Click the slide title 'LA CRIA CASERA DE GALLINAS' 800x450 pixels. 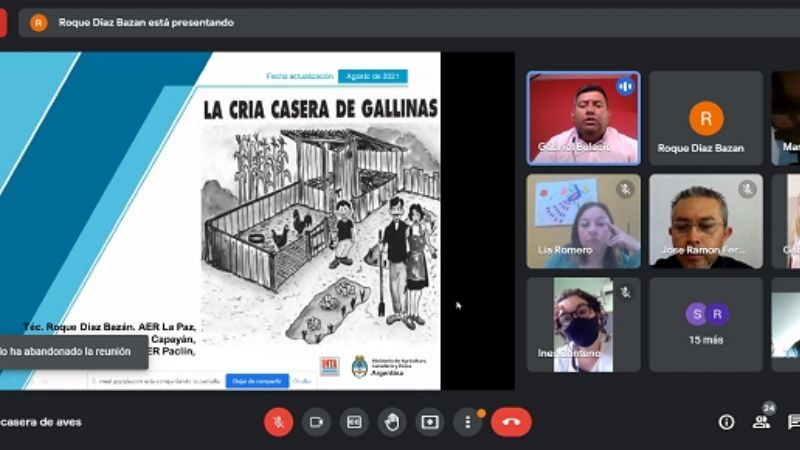320,109
